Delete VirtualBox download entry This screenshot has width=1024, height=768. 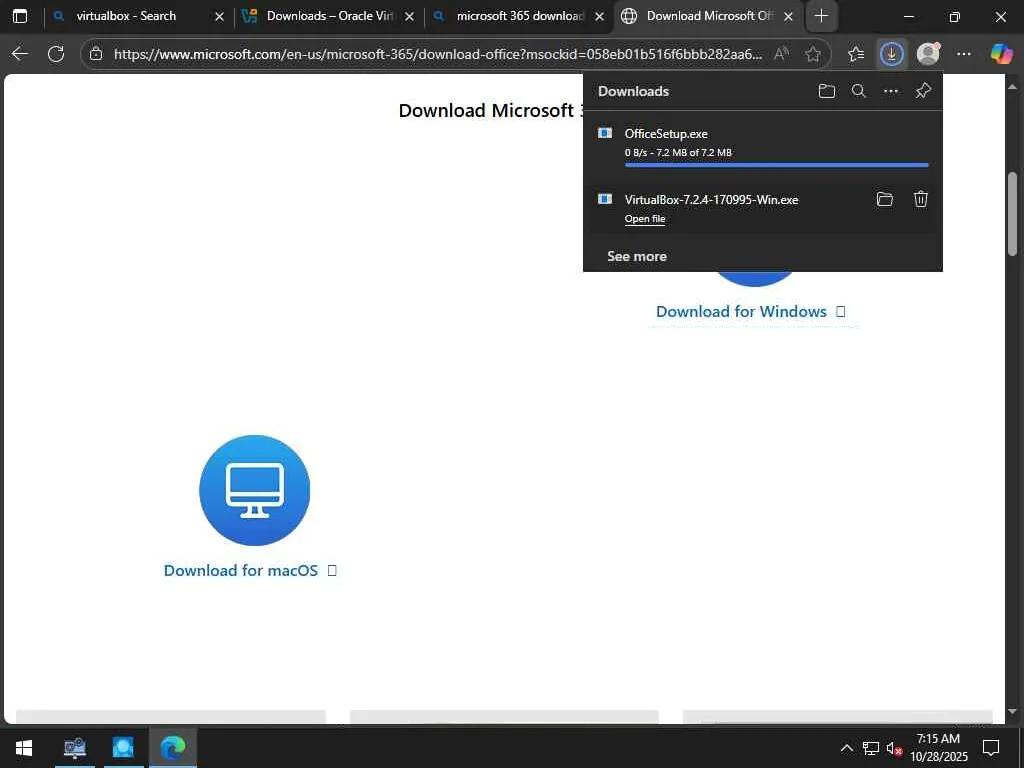pos(920,199)
